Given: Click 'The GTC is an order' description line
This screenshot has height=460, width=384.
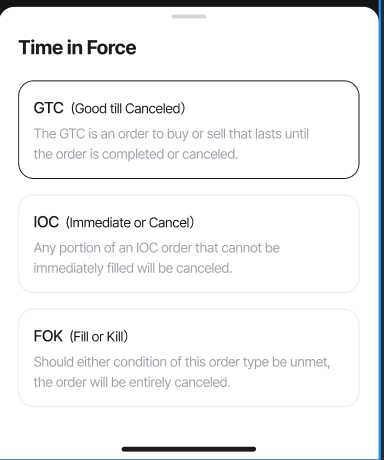Looking at the screenshot, I should (171, 134).
